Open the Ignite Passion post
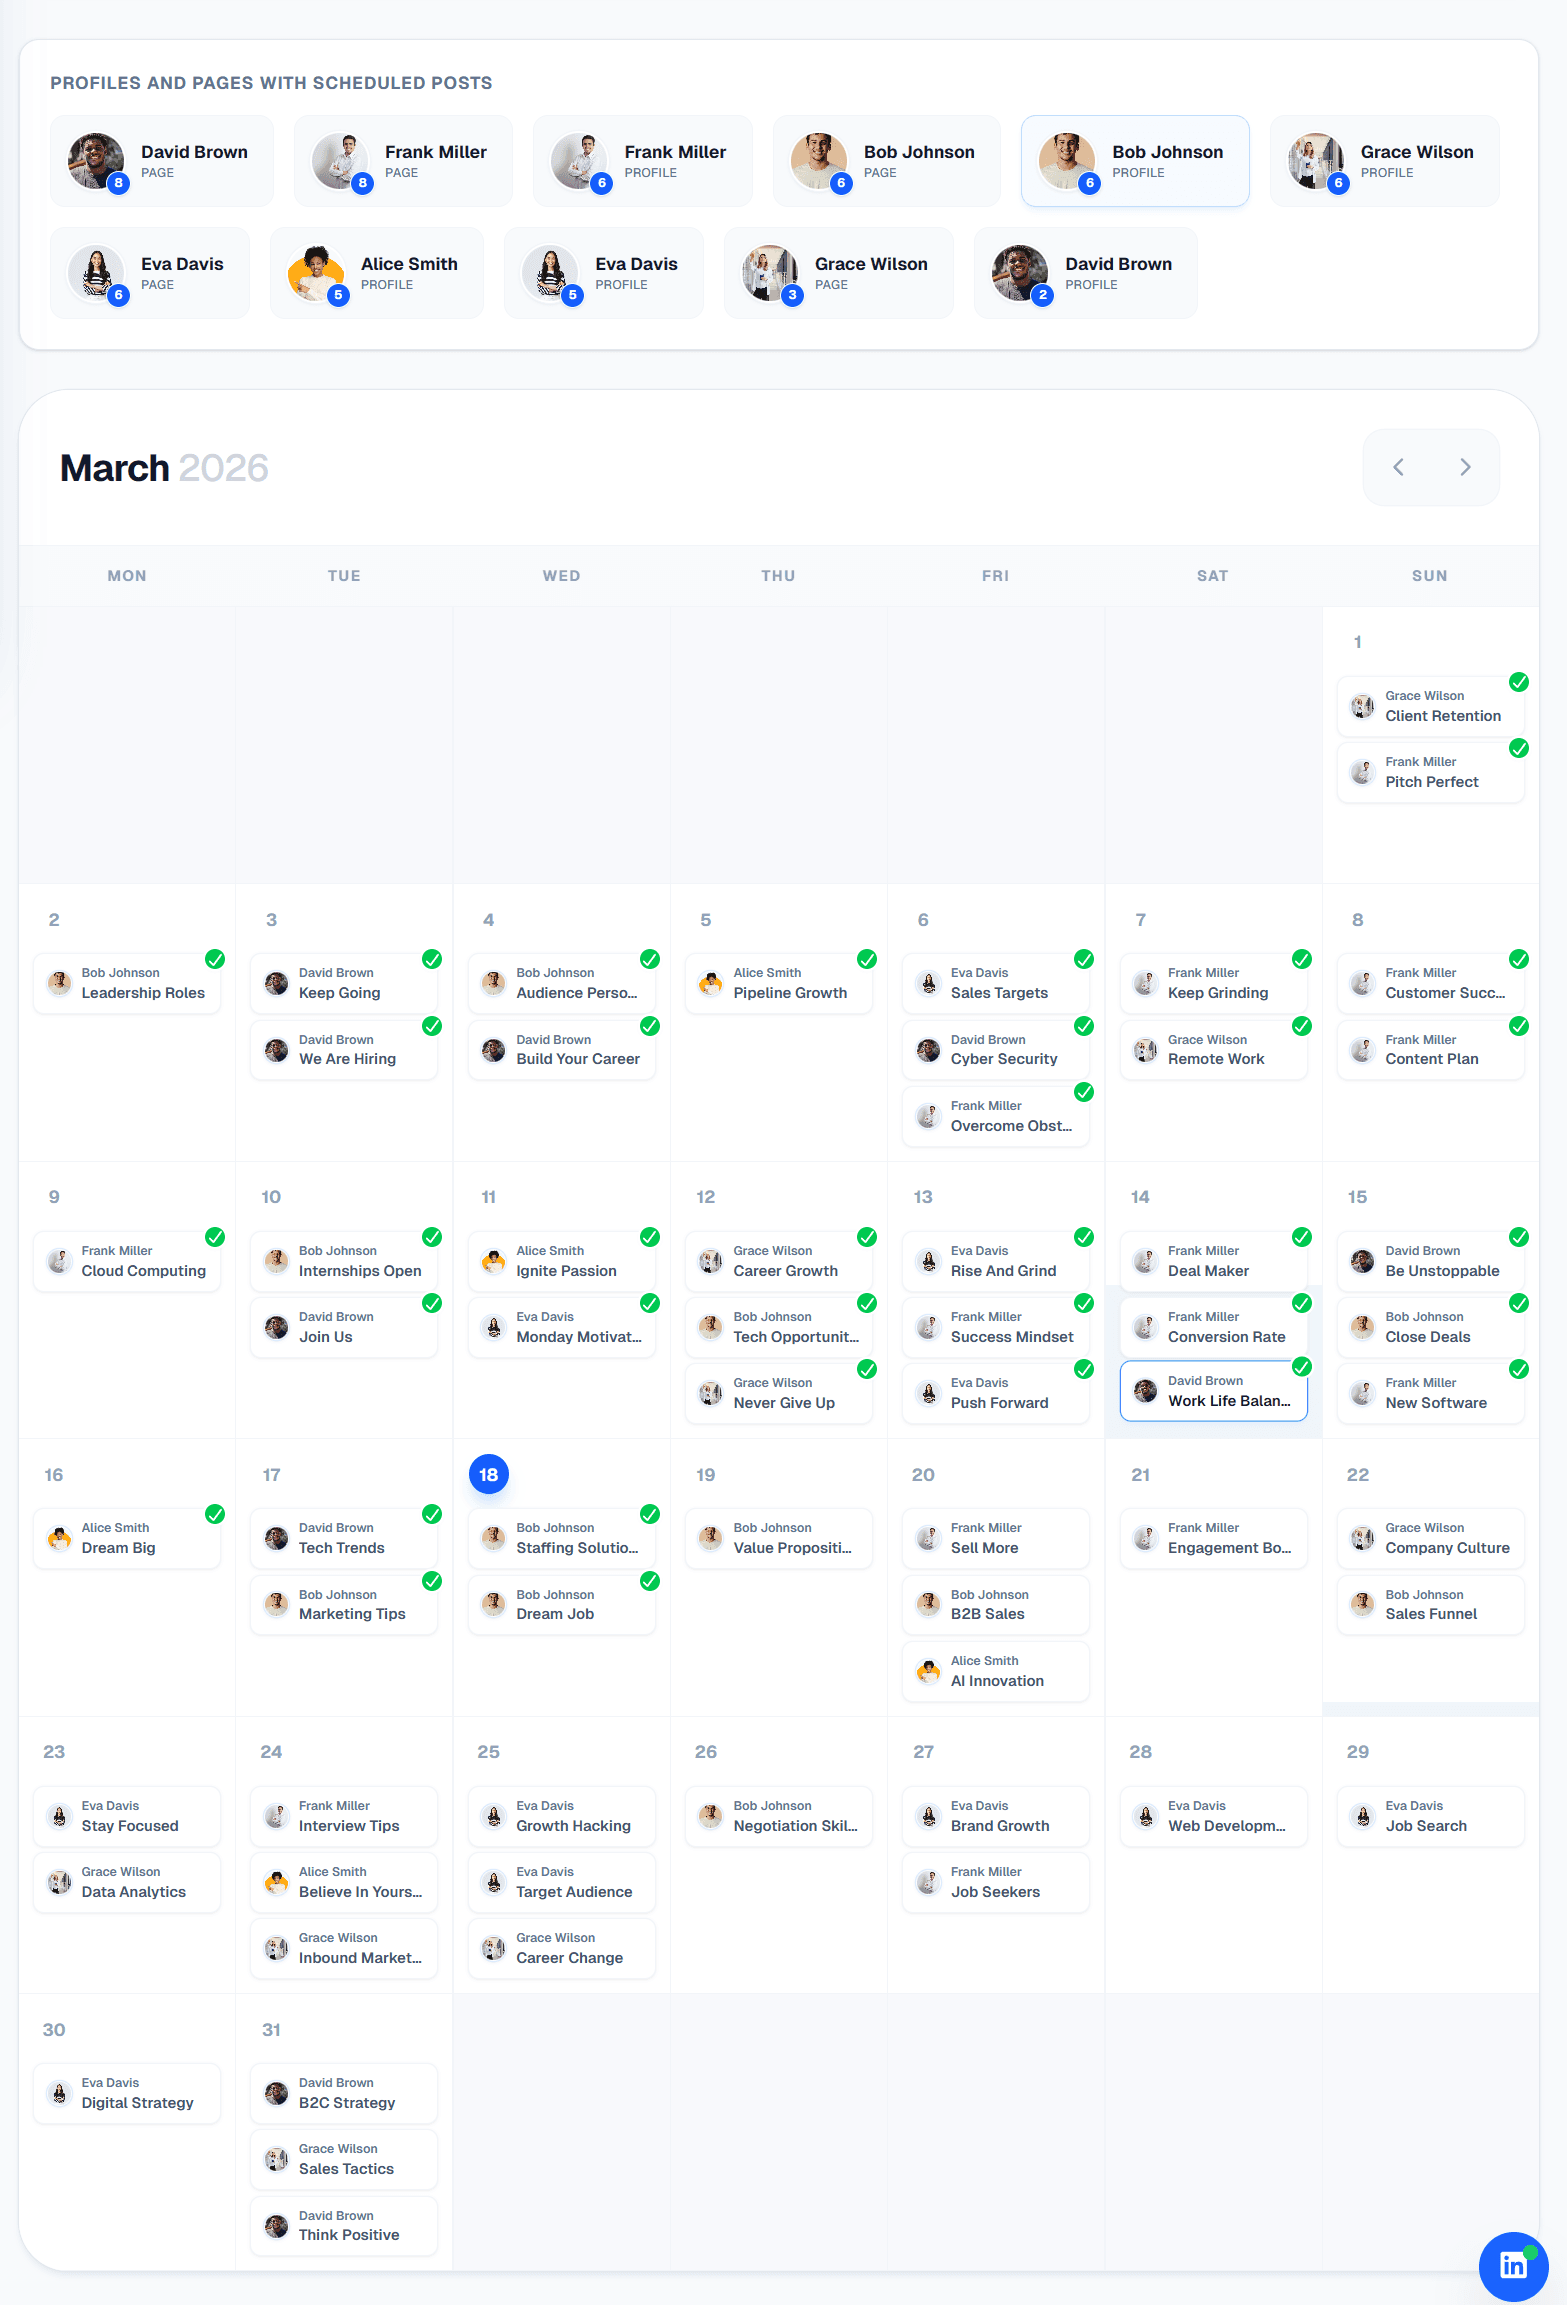The image size is (1567, 2305). click(561, 1261)
